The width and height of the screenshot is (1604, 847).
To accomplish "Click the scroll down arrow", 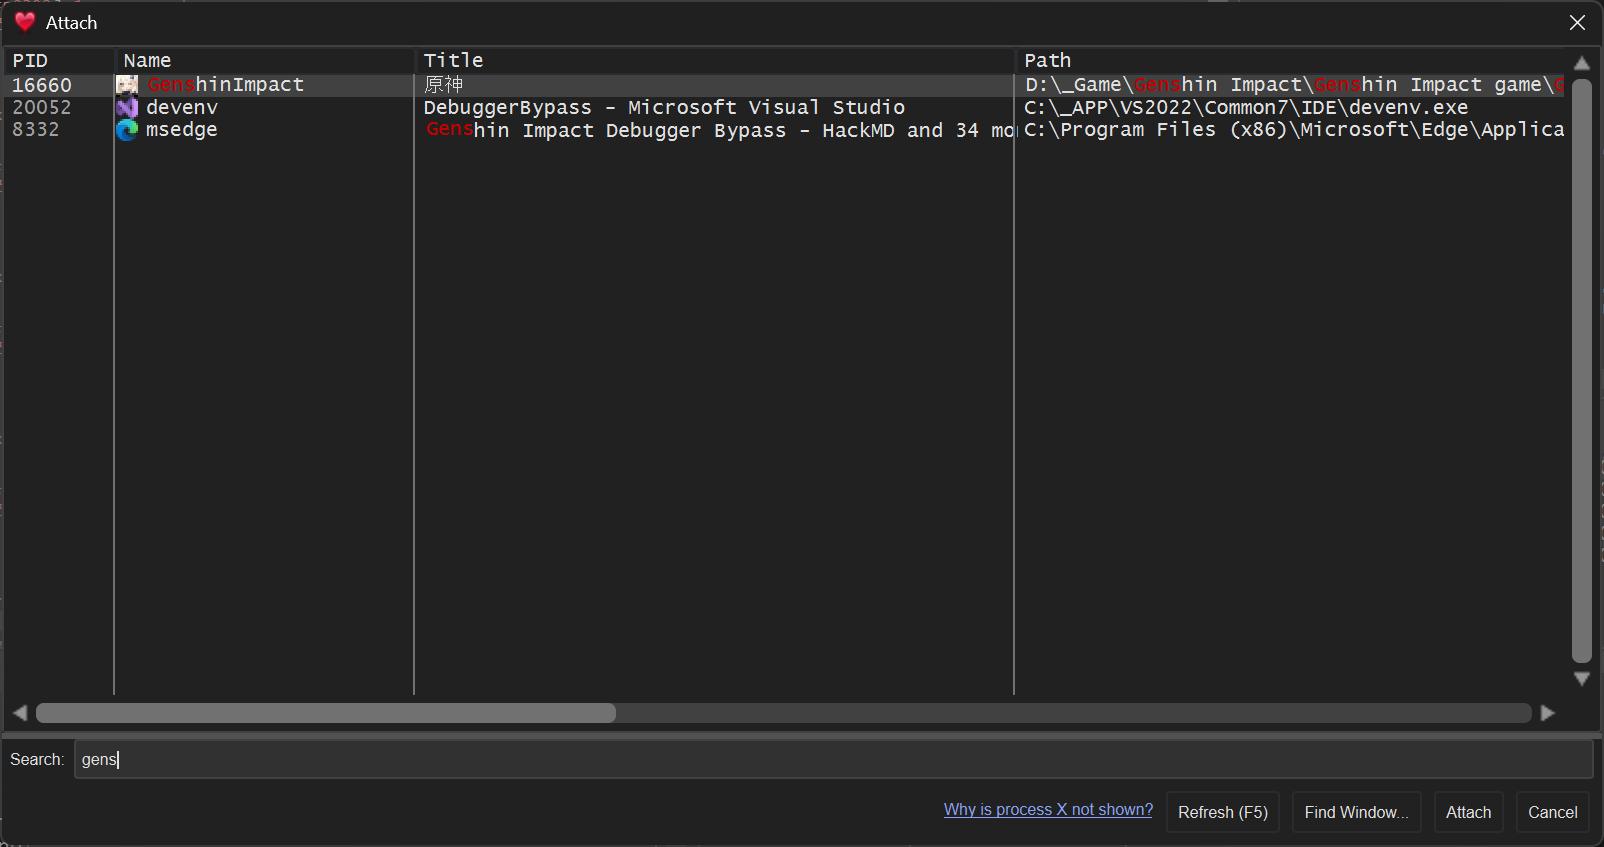I will tap(1581, 679).
